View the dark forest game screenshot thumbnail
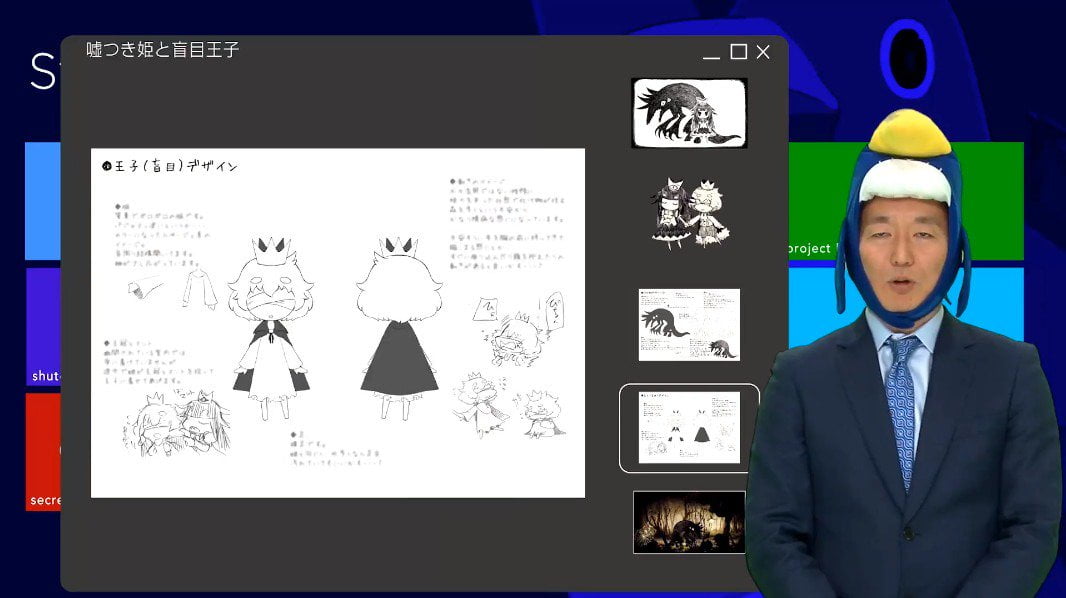This screenshot has width=1066, height=598. point(689,522)
